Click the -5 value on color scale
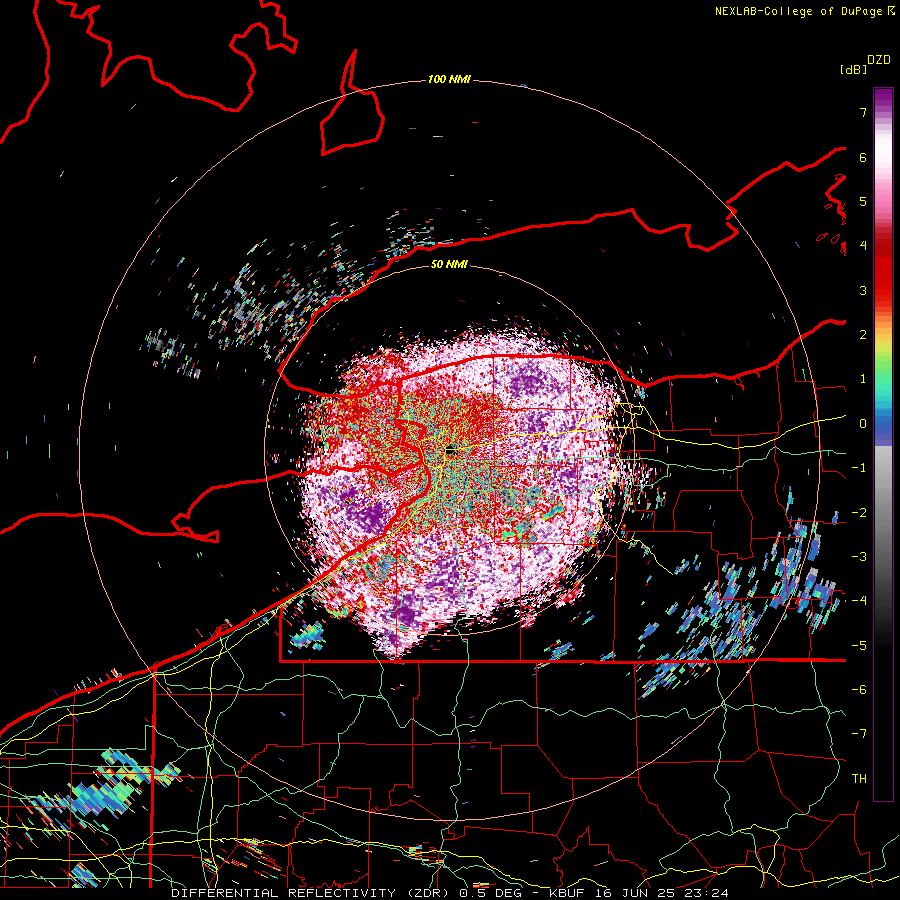900x900 pixels. [859, 646]
